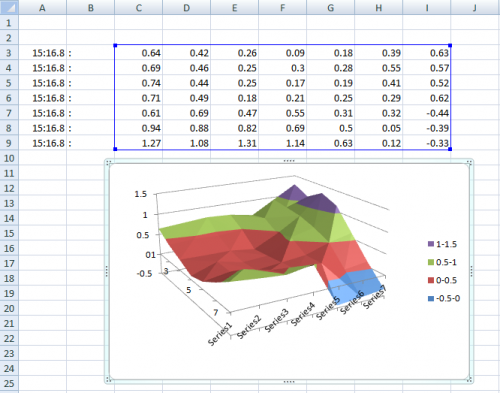Click cell containing 0.09 in column F
Image resolution: width=500 pixels, height=393 pixels.
coord(283,53)
